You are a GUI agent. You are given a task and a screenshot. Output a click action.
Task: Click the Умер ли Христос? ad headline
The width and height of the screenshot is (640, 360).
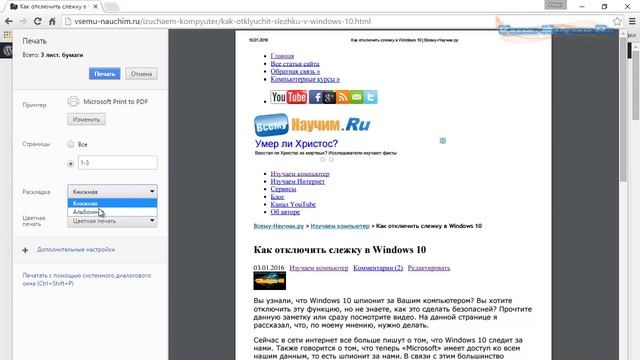(x=296, y=144)
